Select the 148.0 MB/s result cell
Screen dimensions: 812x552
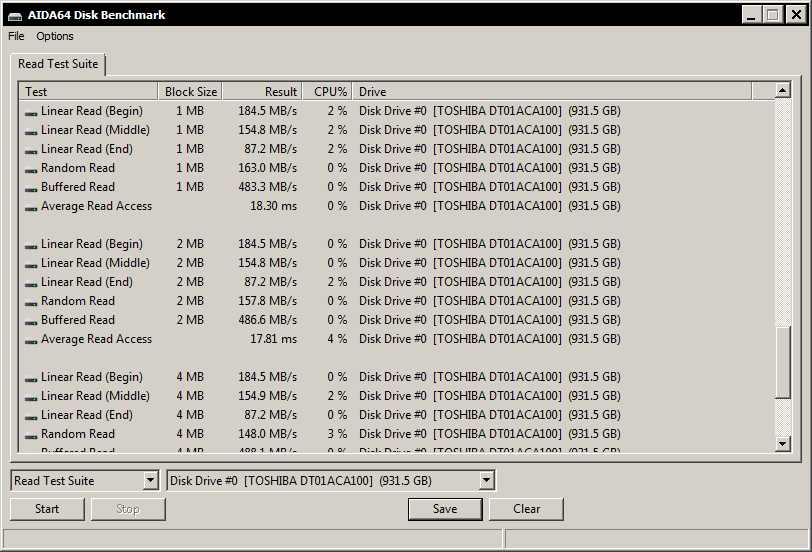[x=267, y=434]
